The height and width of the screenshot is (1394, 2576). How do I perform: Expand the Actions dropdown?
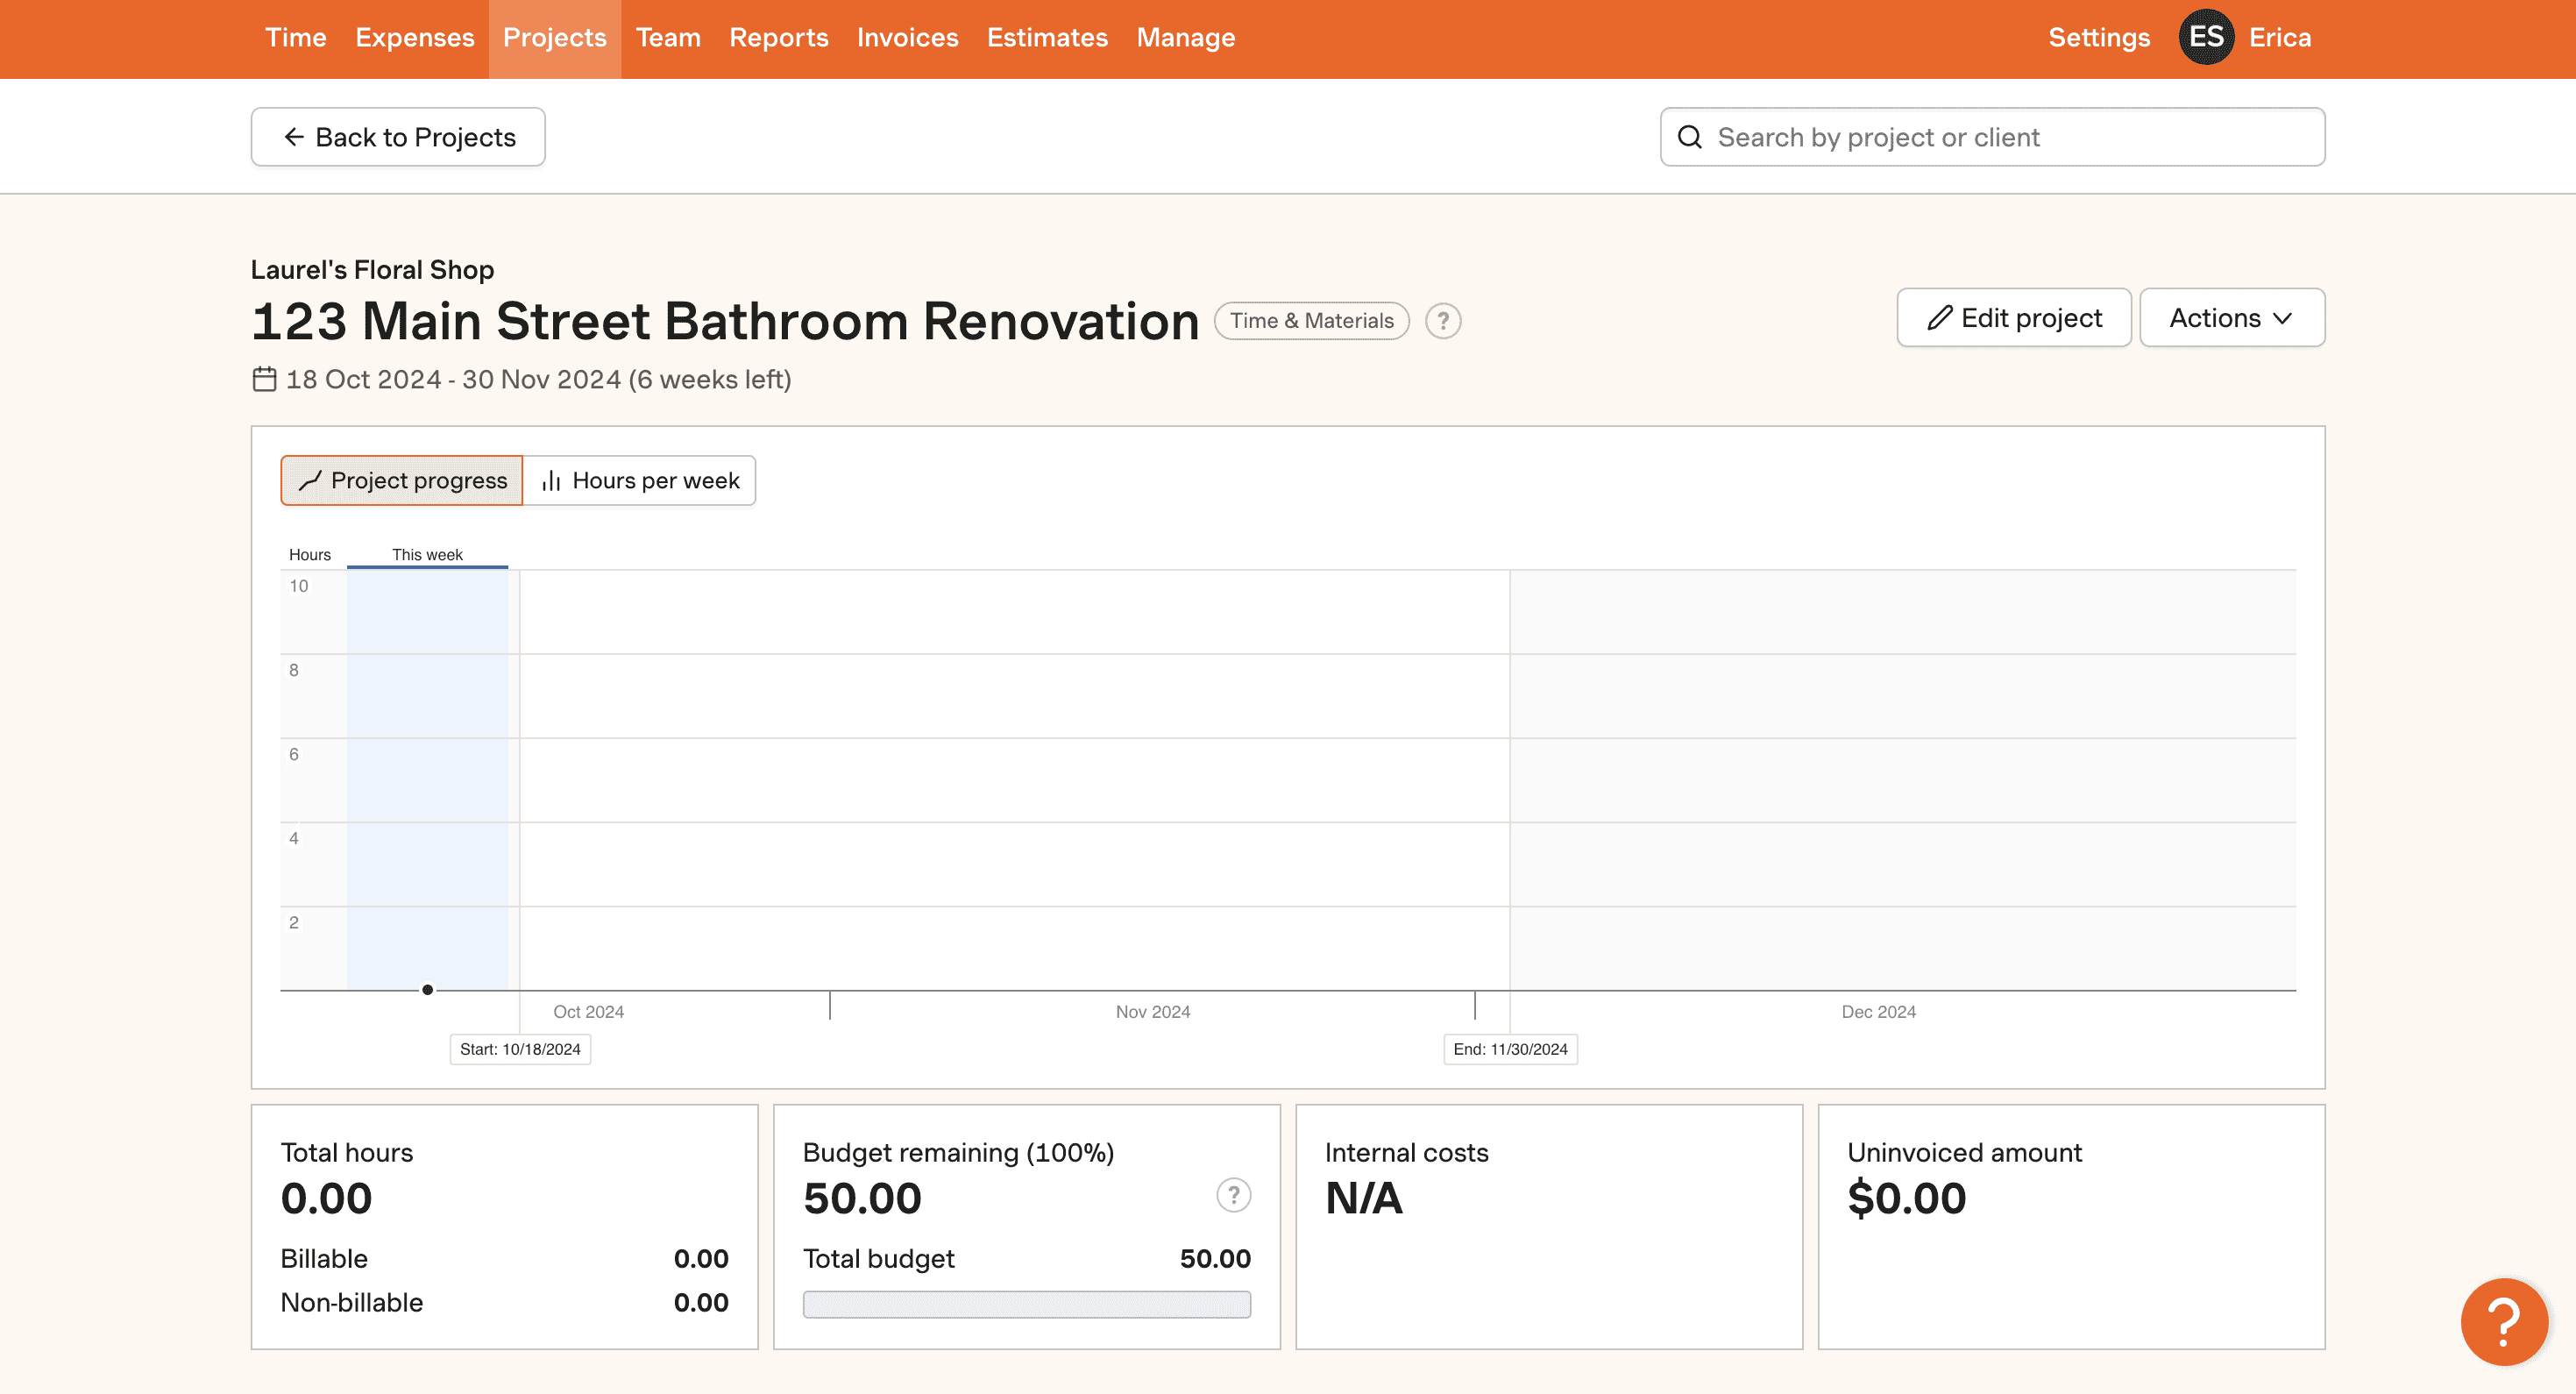pyautogui.click(x=2232, y=318)
